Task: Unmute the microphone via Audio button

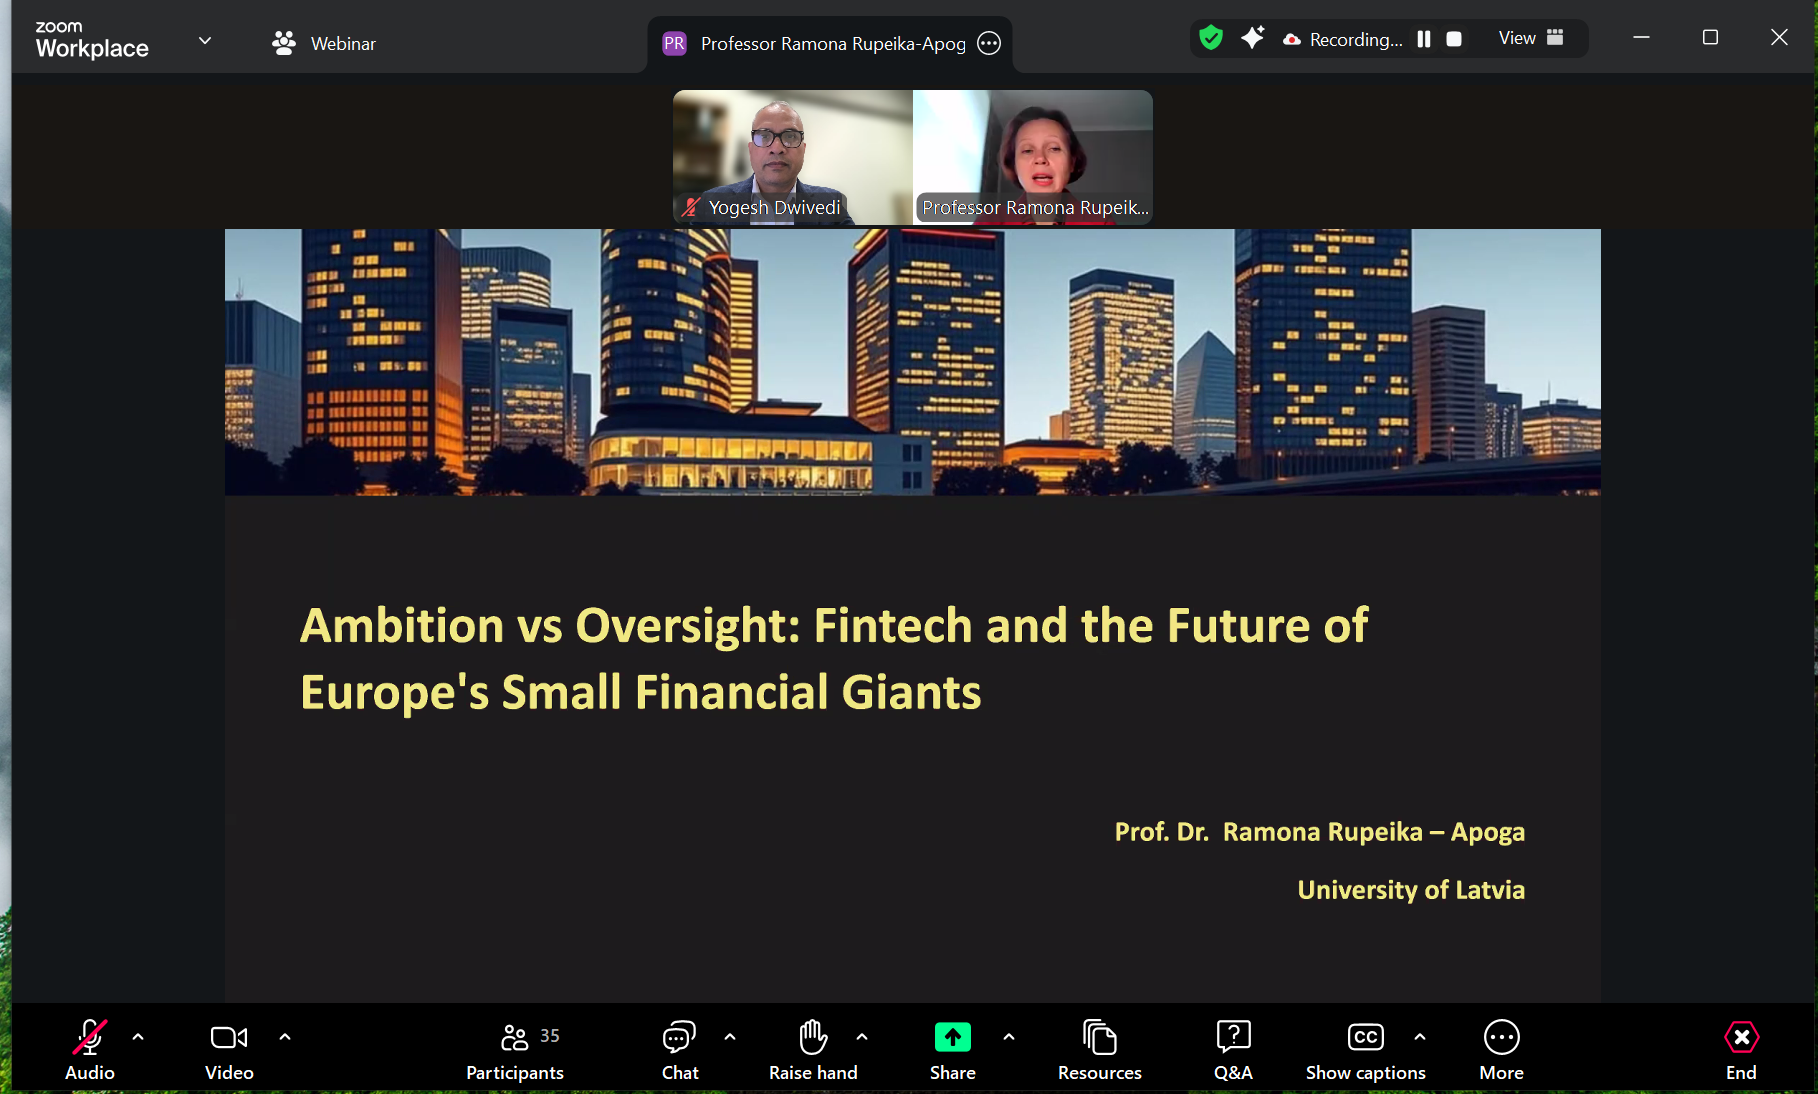Action: tap(90, 1049)
